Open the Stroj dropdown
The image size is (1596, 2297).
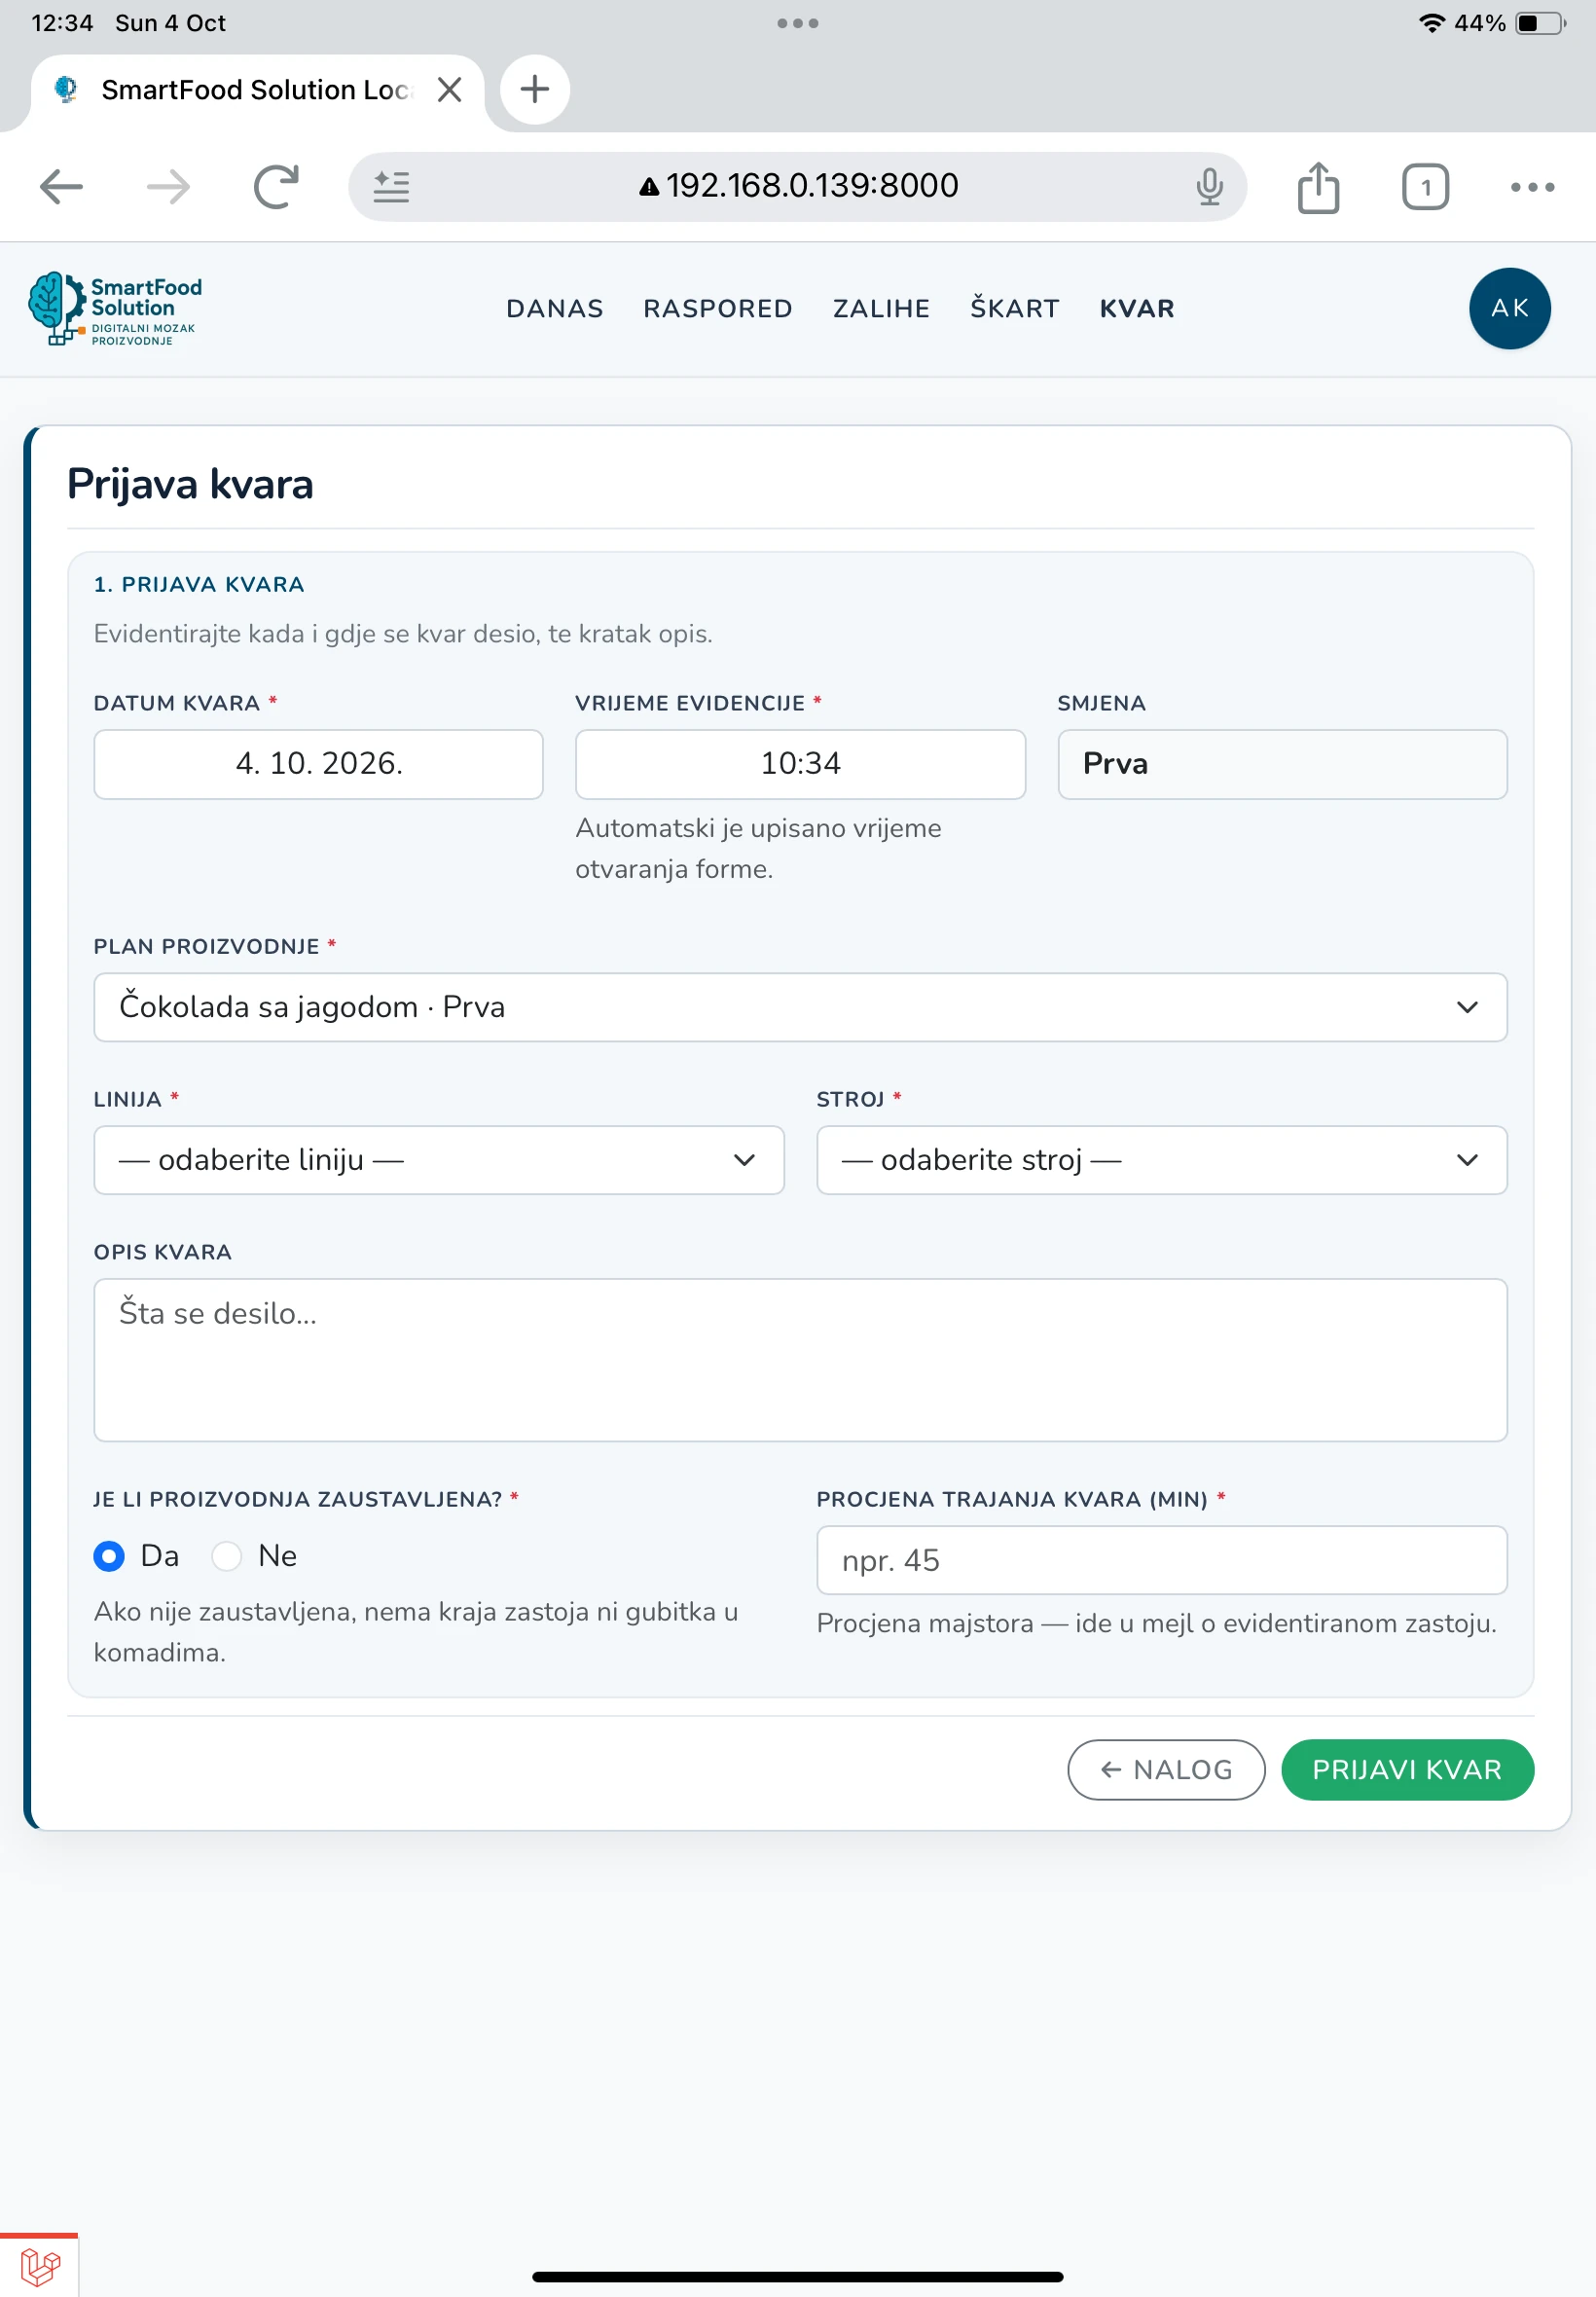click(1162, 1160)
